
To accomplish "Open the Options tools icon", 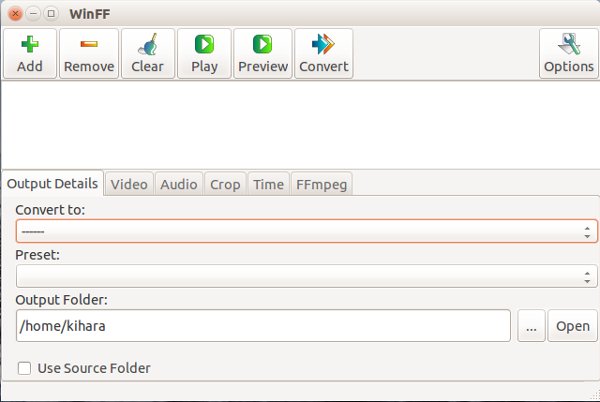I will [x=568, y=53].
